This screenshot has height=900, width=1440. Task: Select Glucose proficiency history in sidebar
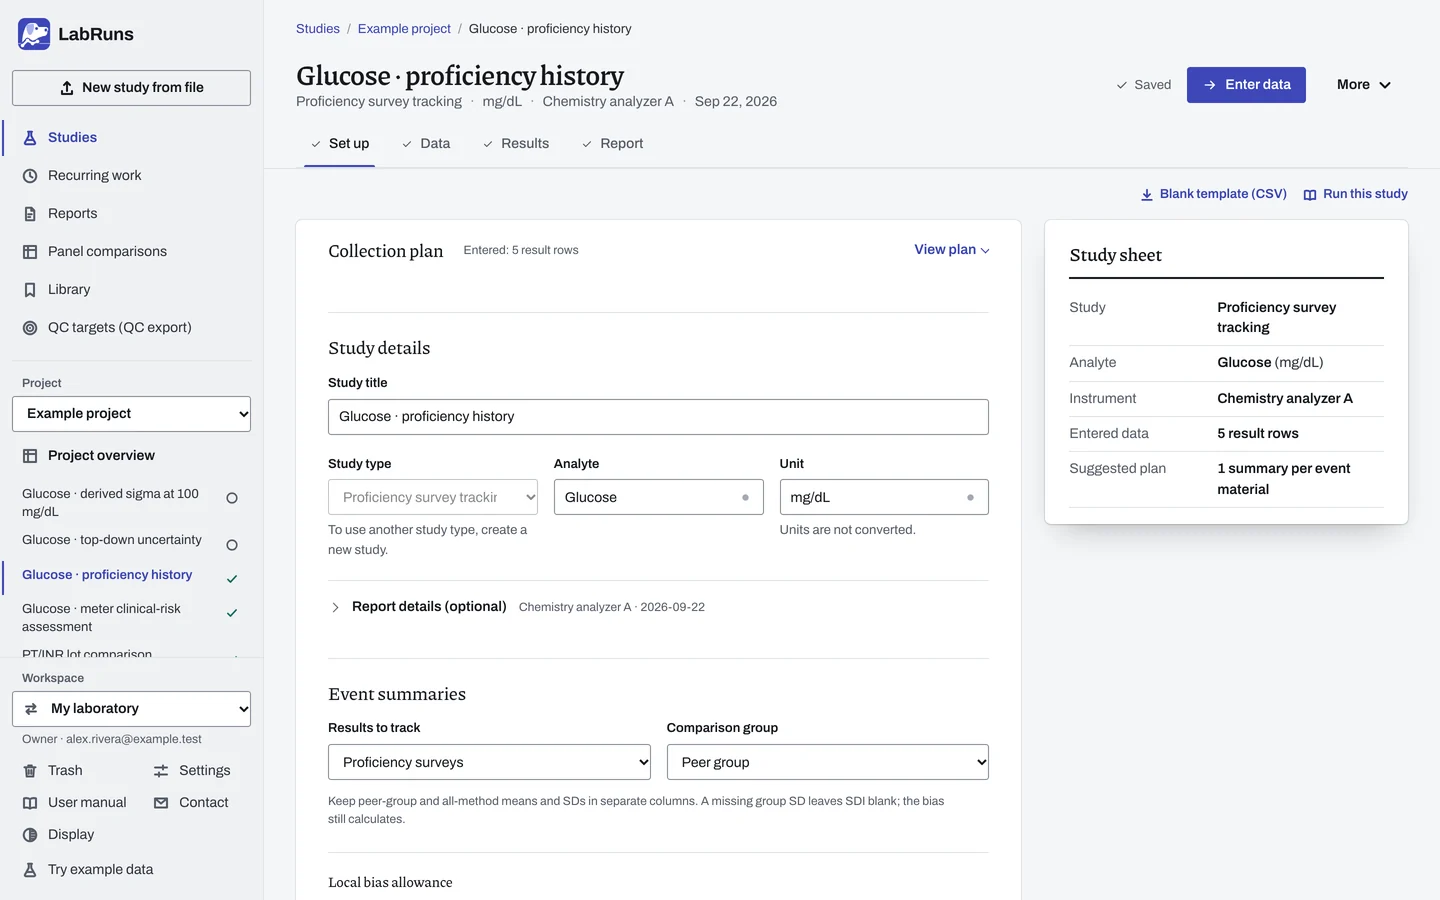tap(130, 575)
